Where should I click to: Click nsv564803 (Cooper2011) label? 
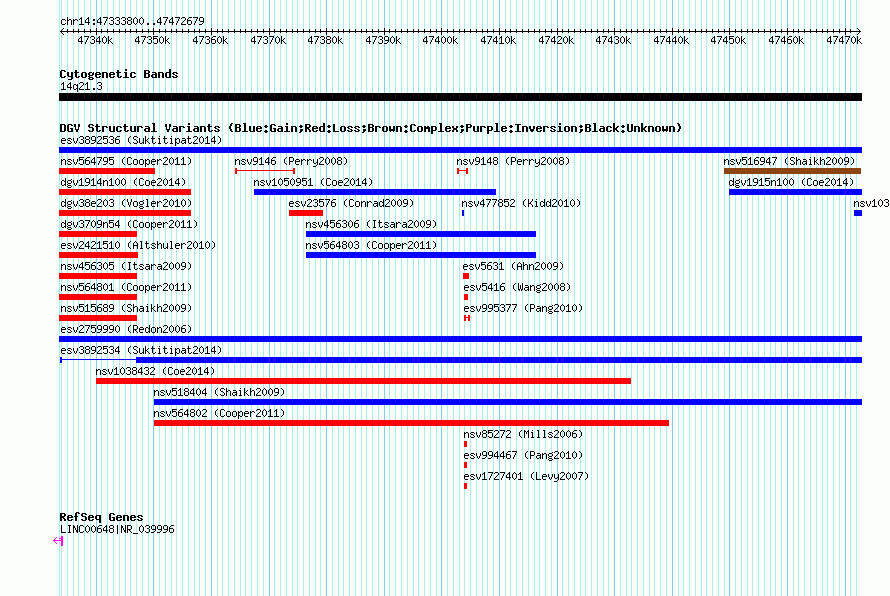pos(371,245)
